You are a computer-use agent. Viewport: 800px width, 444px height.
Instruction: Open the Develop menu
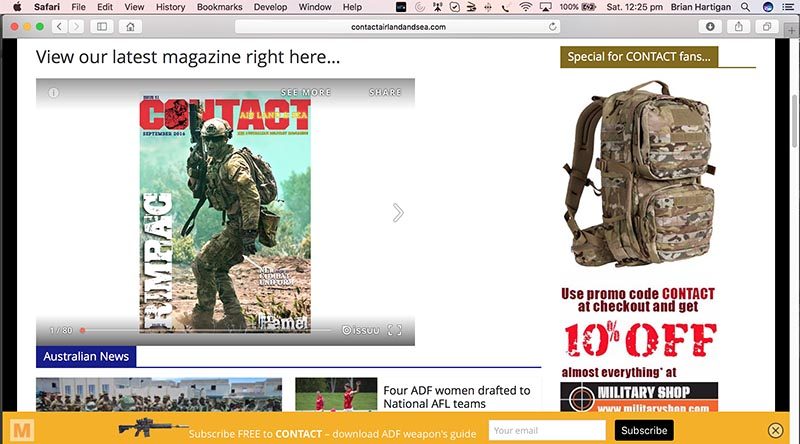pos(270,7)
